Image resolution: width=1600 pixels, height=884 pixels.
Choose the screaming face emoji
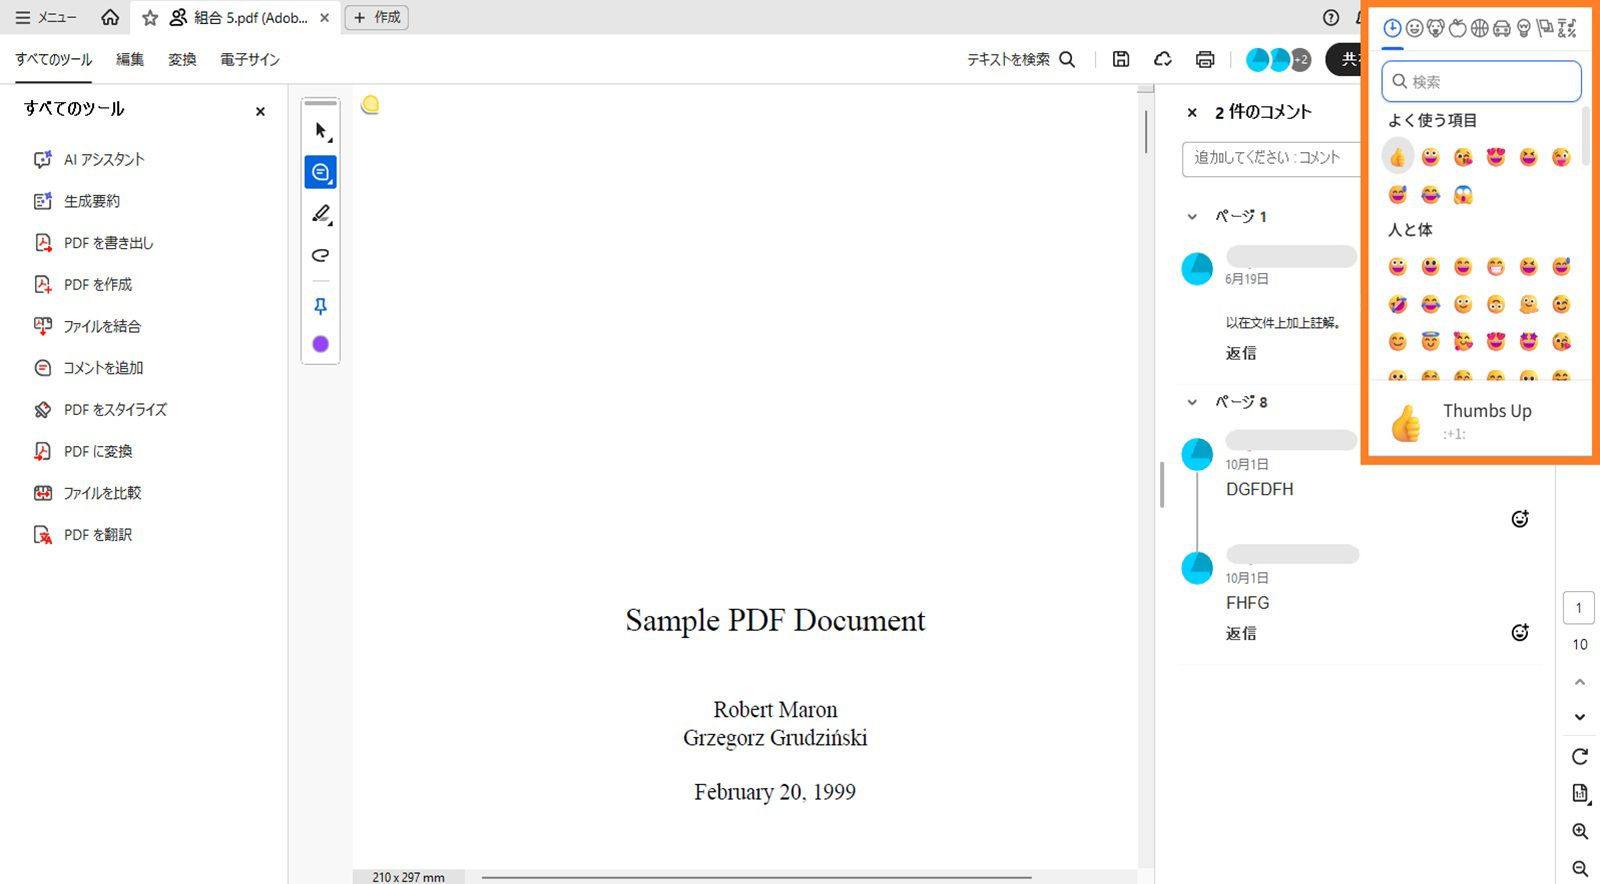tap(1463, 194)
